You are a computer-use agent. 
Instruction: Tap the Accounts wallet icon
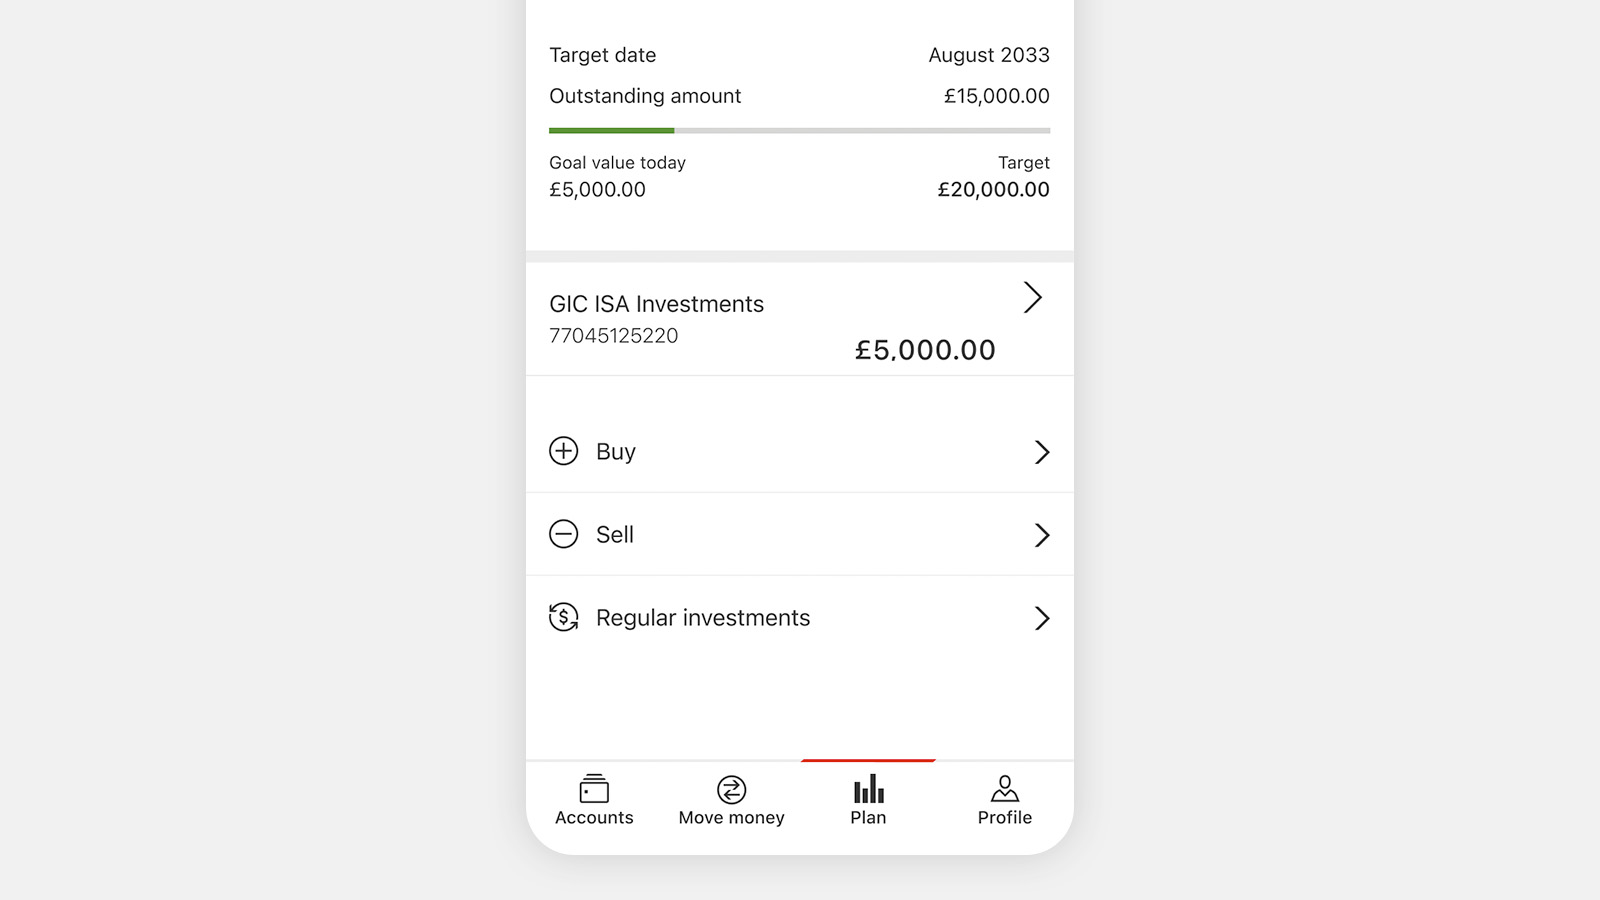click(x=594, y=789)
